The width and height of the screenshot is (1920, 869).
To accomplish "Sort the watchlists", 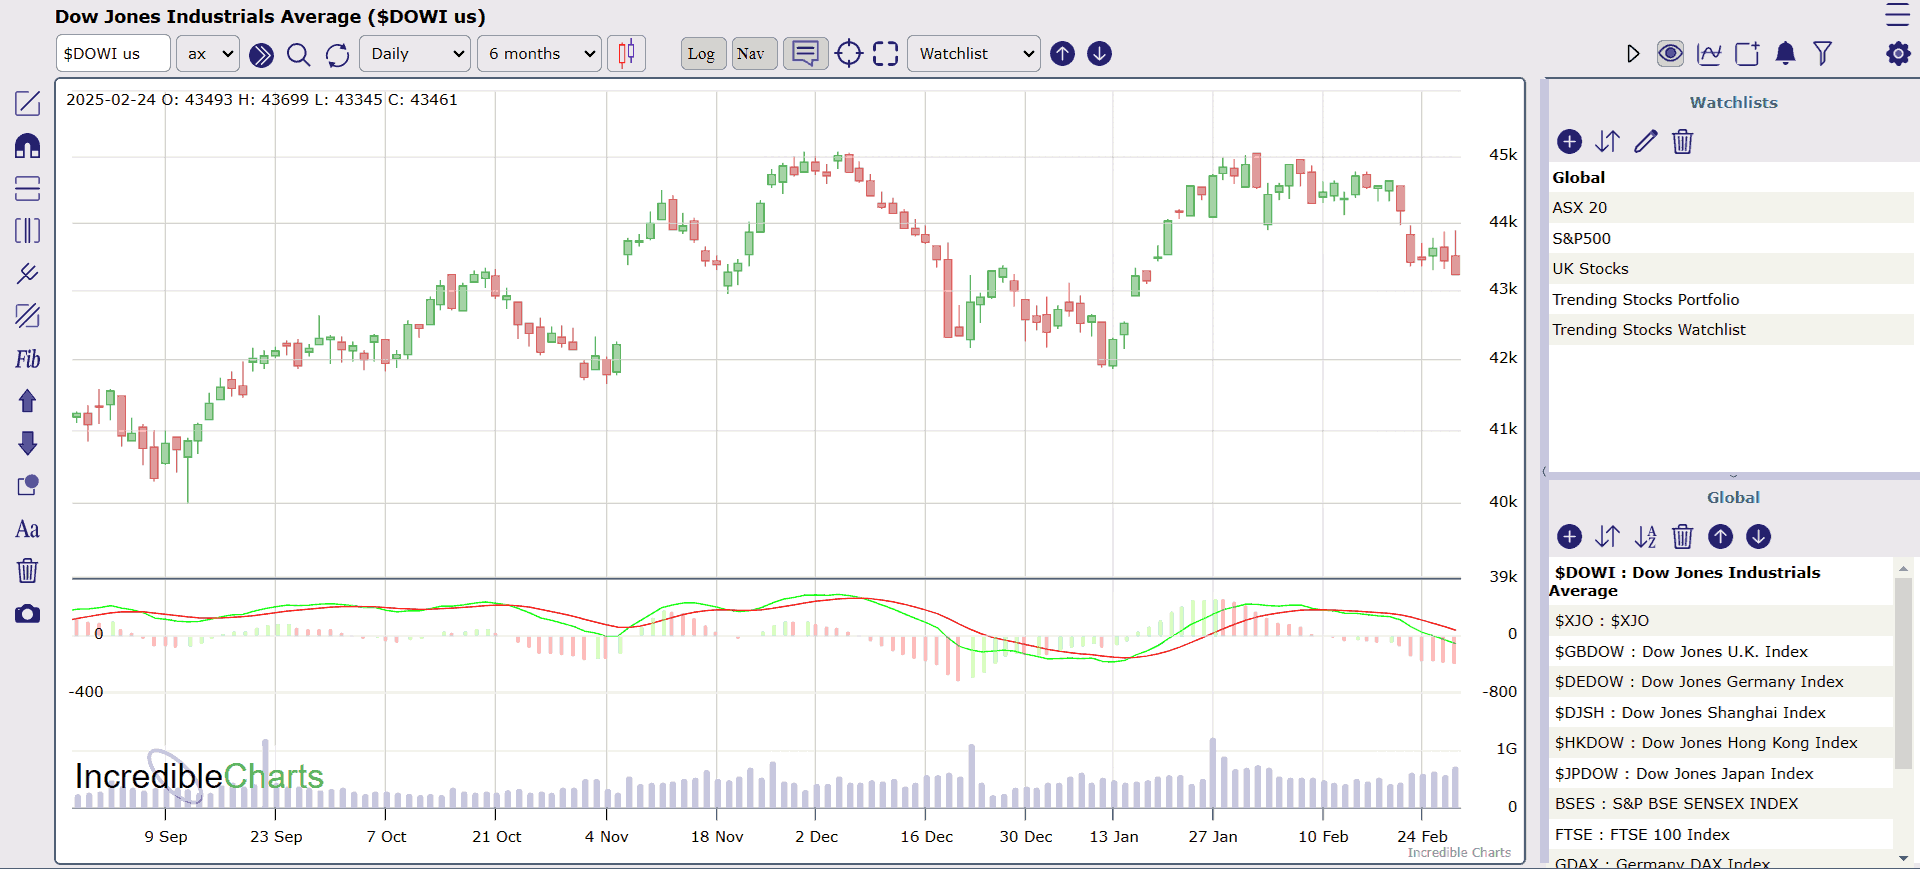I will (1607, 142).
